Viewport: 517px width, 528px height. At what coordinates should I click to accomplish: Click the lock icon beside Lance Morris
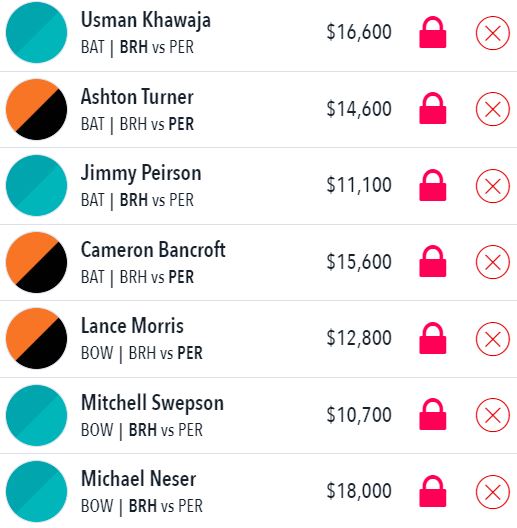click(432, 338)
